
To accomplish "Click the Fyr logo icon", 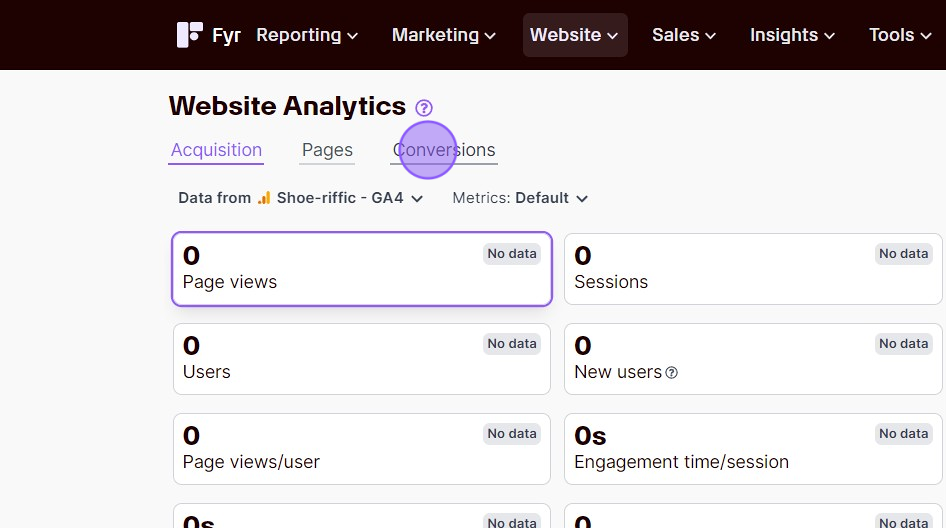I will pyautogui.click(x=189, y=35).
